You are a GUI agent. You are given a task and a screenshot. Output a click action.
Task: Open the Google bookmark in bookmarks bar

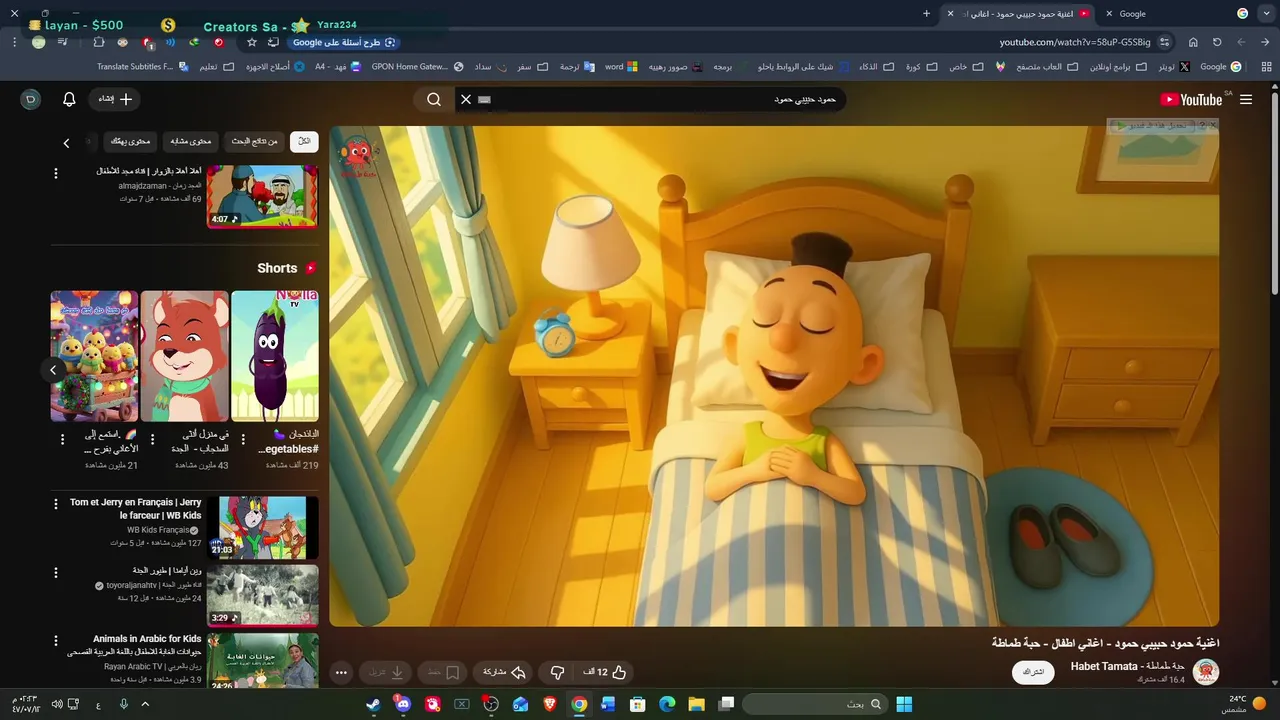[x=1220, y=67]
